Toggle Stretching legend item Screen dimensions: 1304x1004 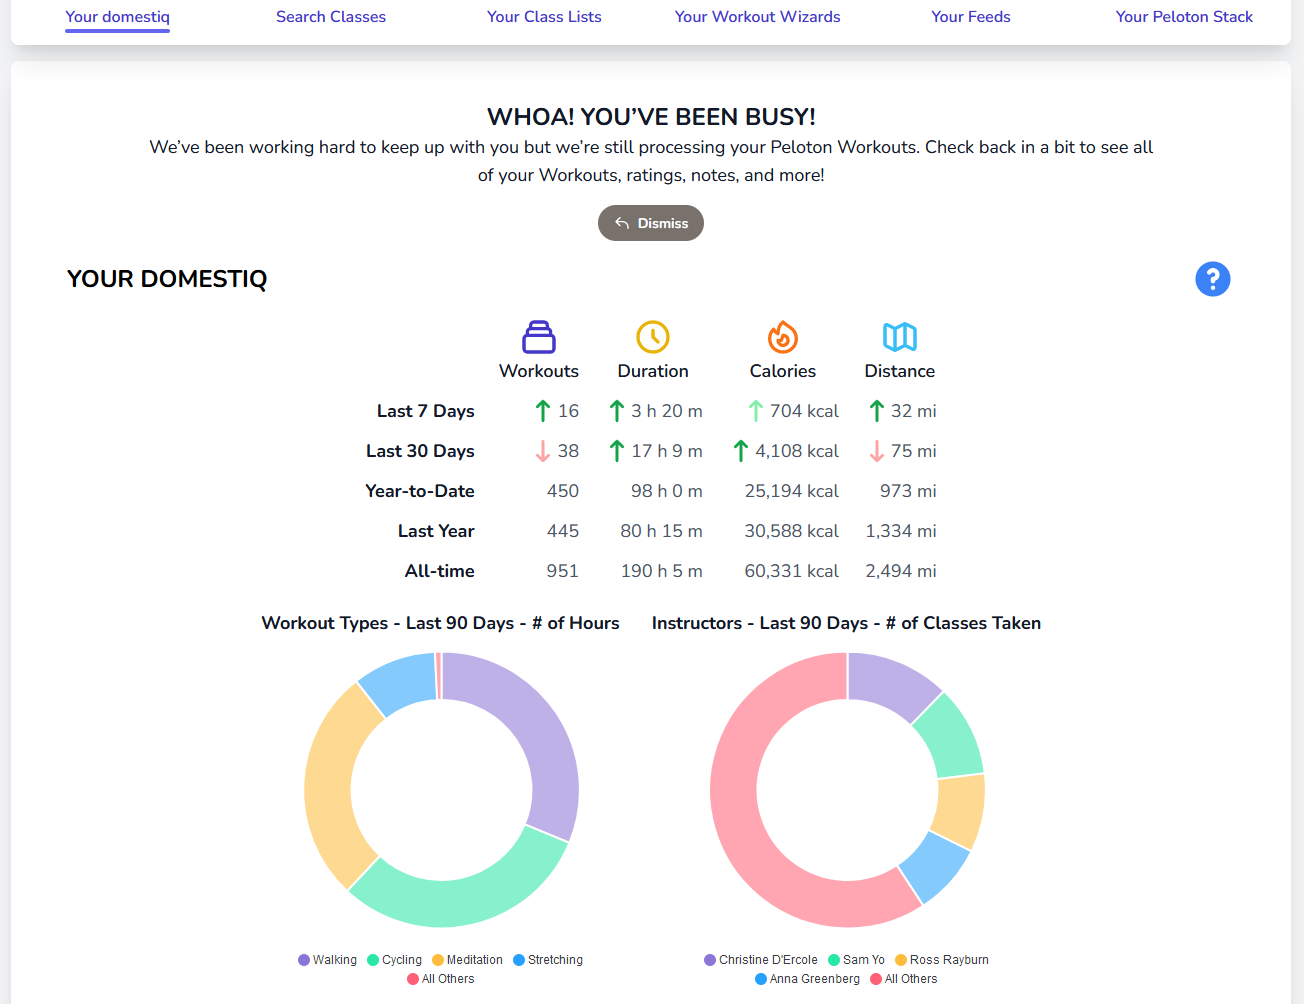click(548, 960)
